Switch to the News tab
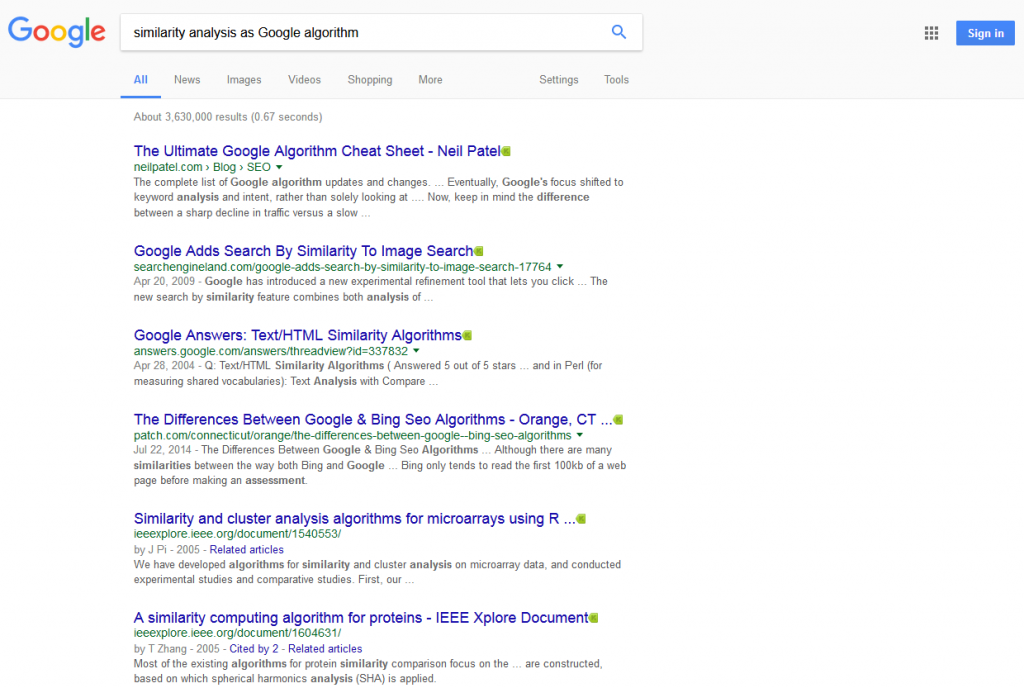 187,80
